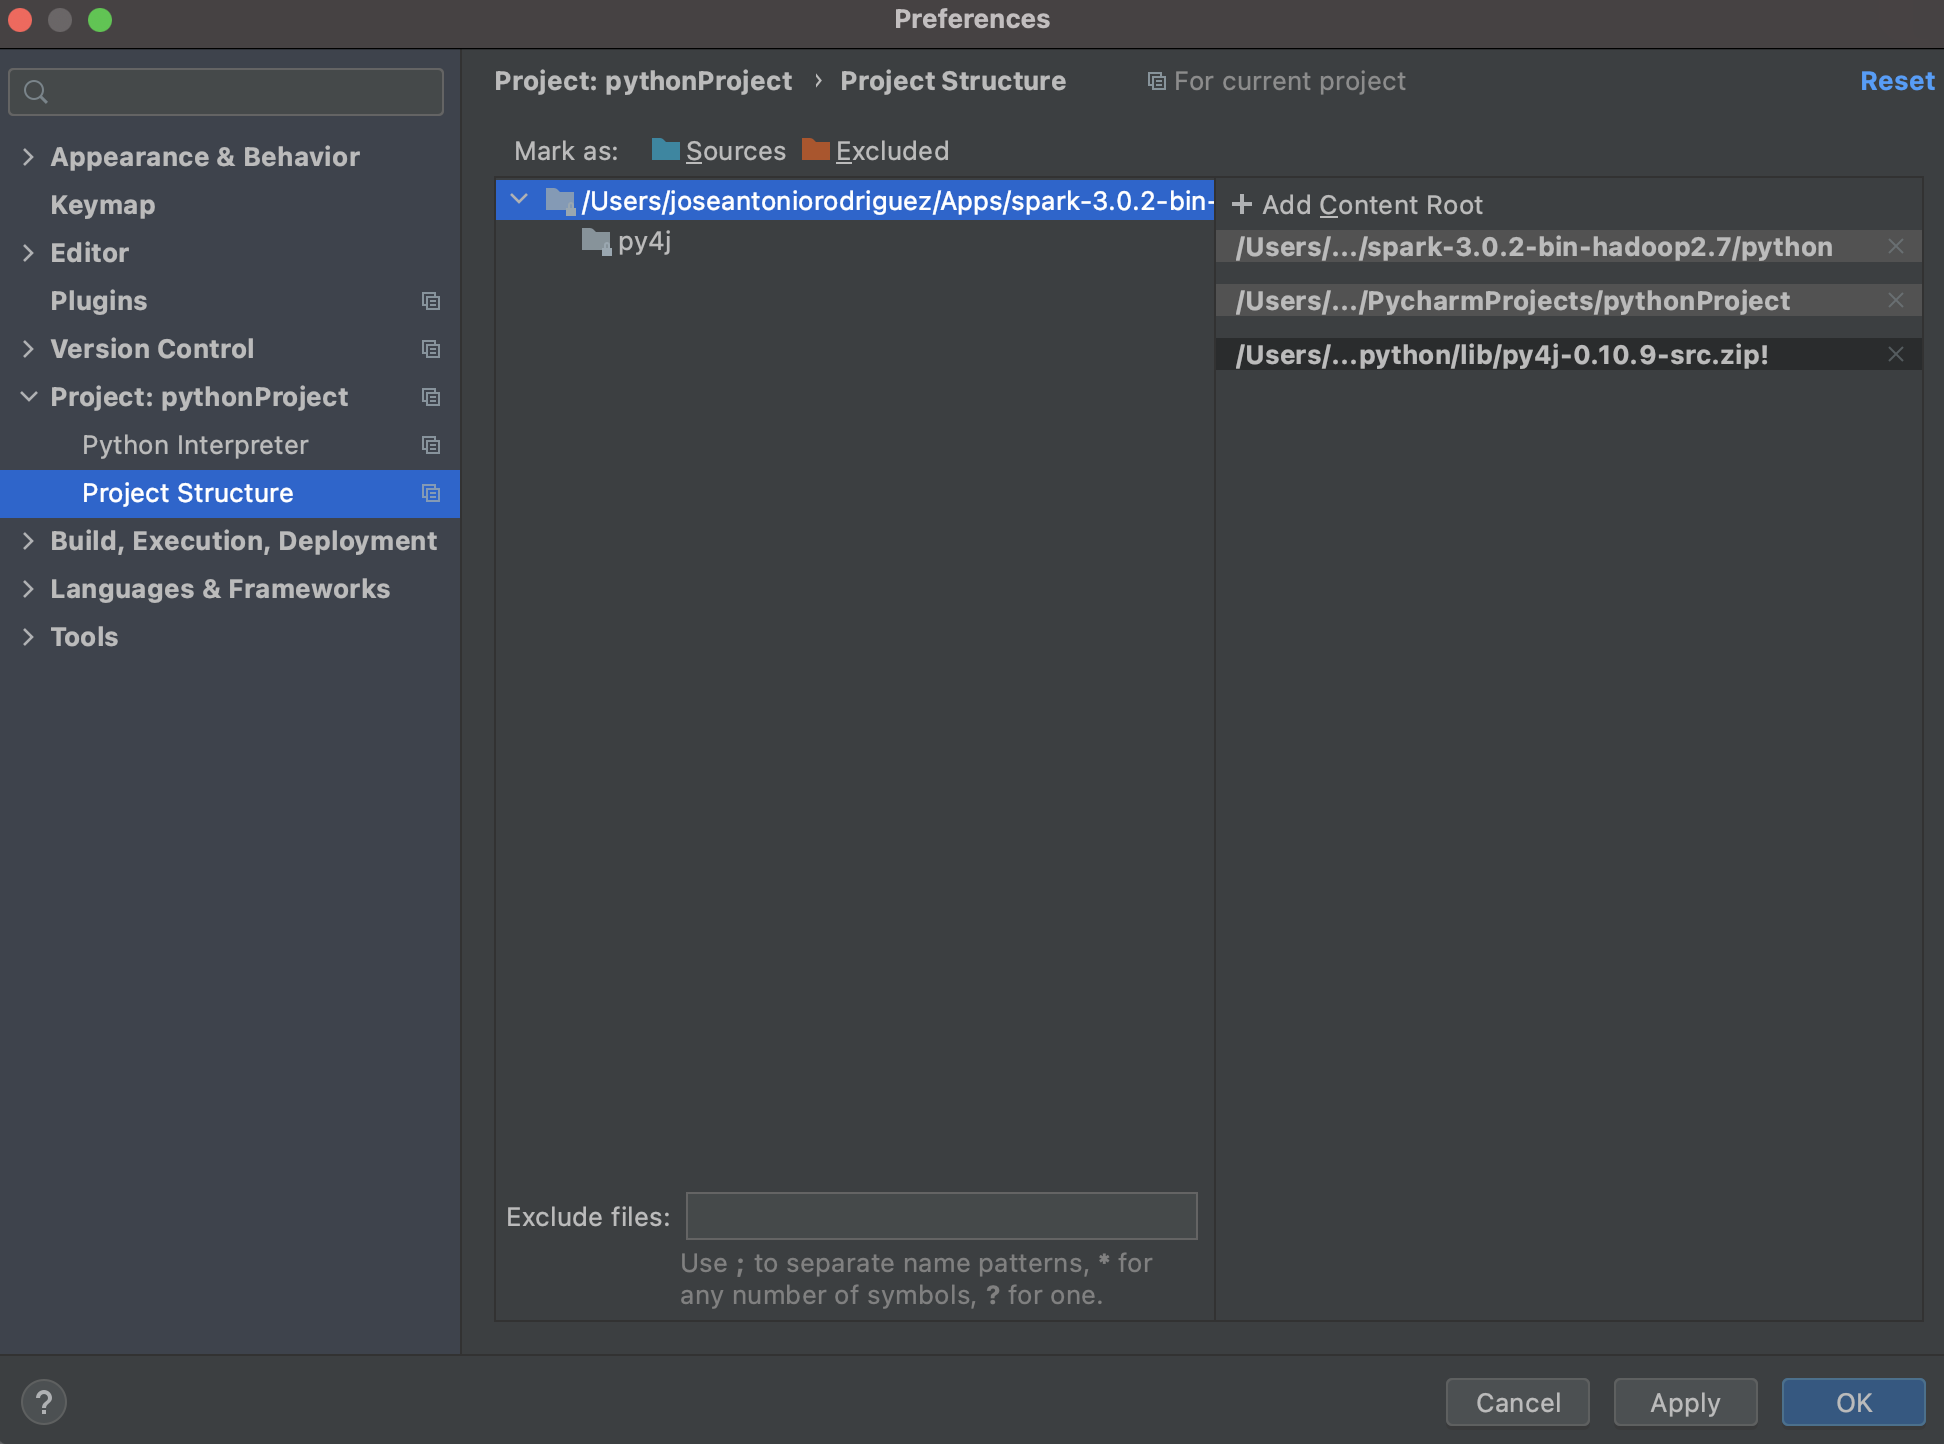Remove the spark-3.0.2-bin-hadoop2.7/python content root
The height and width of the screenshot is (1444, 1944).
[1895, 246]
